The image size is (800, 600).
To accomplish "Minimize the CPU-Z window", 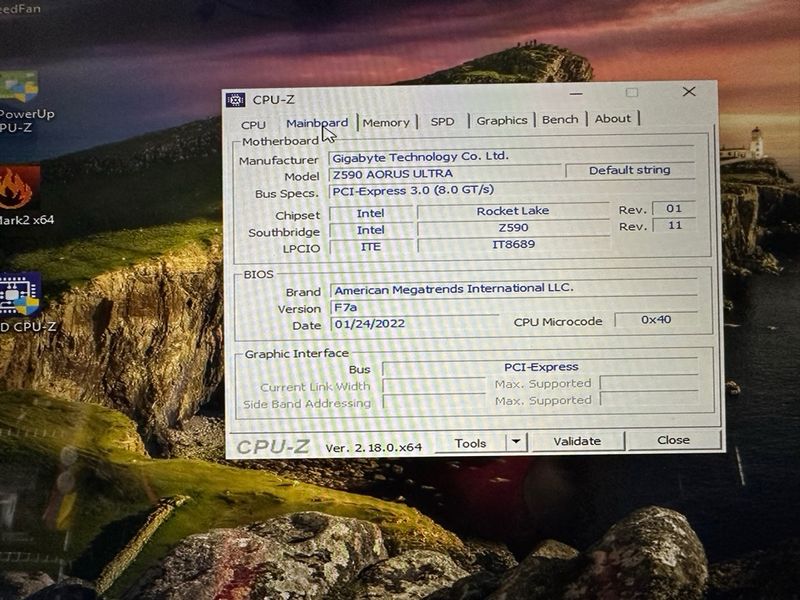I will (576, 94).
